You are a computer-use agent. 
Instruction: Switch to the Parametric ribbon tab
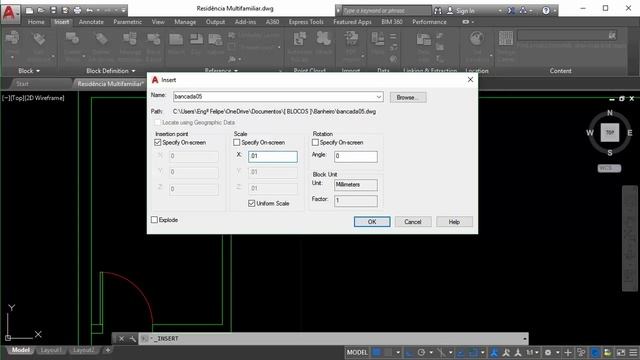pos(127,22)
